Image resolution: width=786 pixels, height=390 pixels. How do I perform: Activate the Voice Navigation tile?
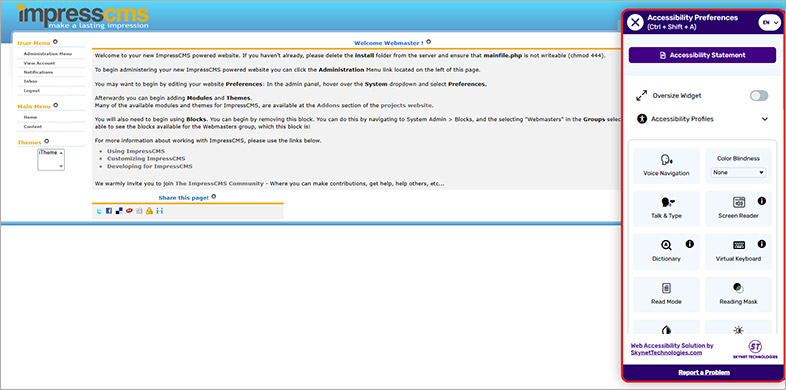[666, 166]
